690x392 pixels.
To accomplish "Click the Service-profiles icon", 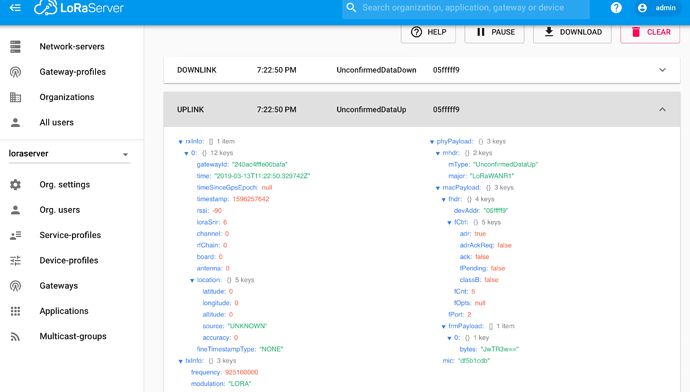I will (x=15, y=235).
